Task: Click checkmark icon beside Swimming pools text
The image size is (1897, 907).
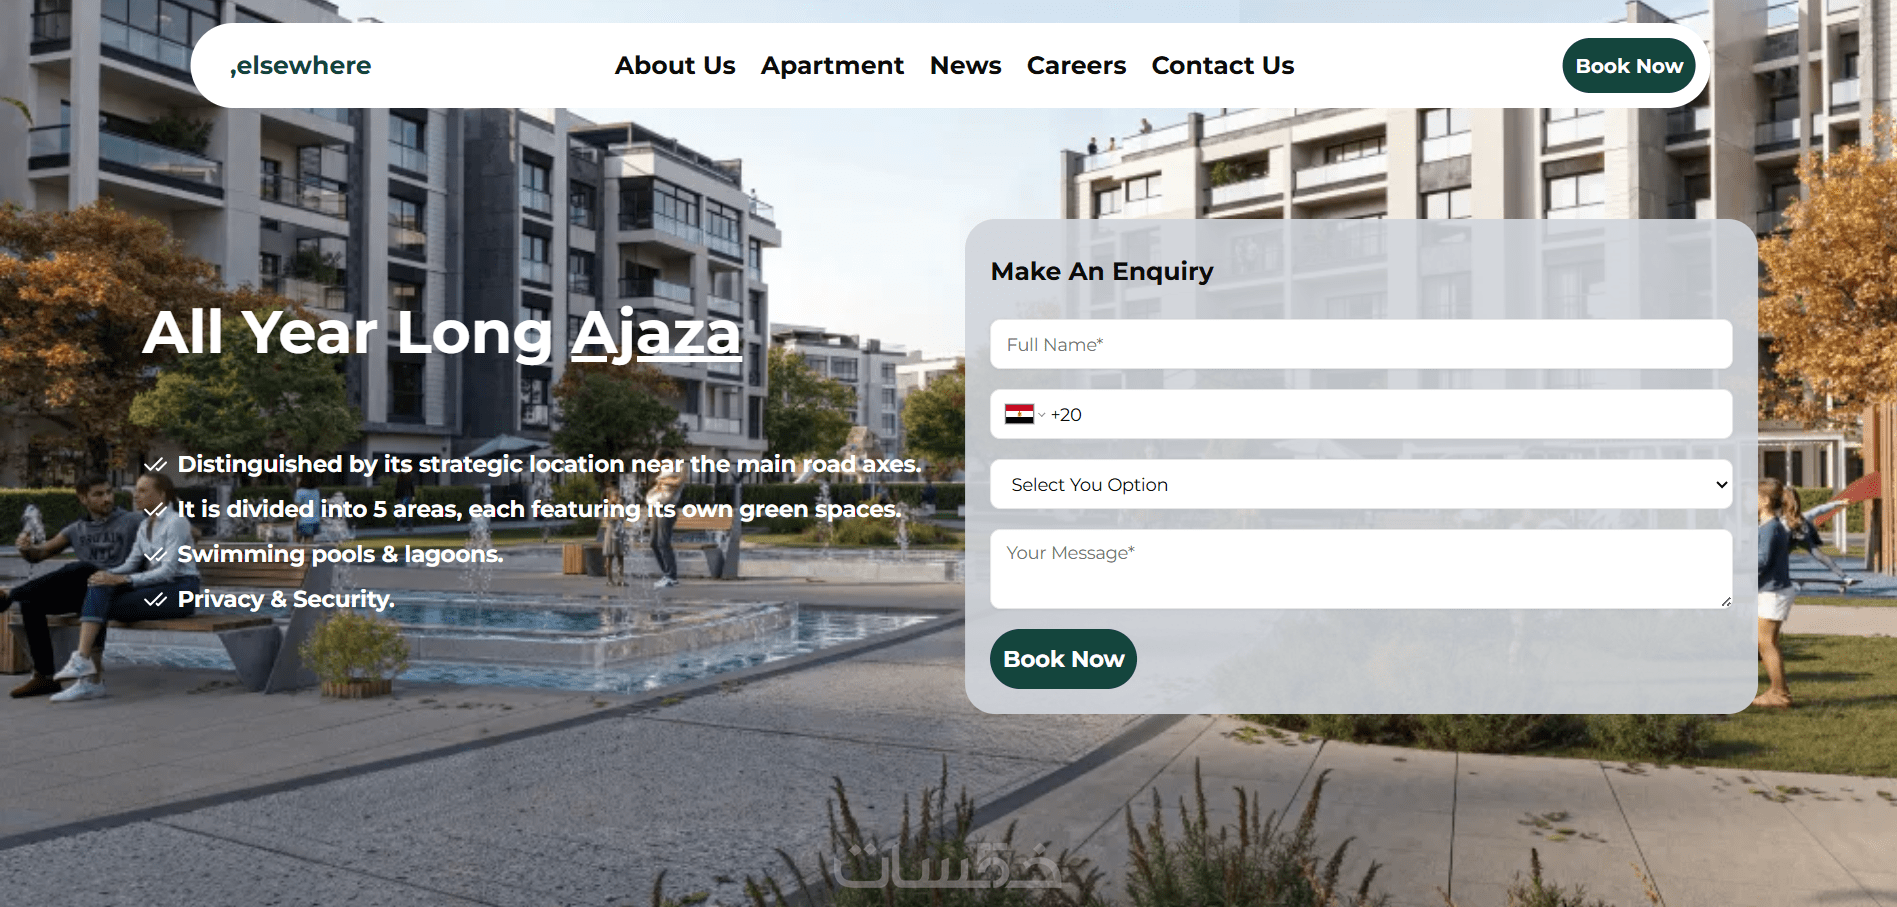Action: coord(155,555)
